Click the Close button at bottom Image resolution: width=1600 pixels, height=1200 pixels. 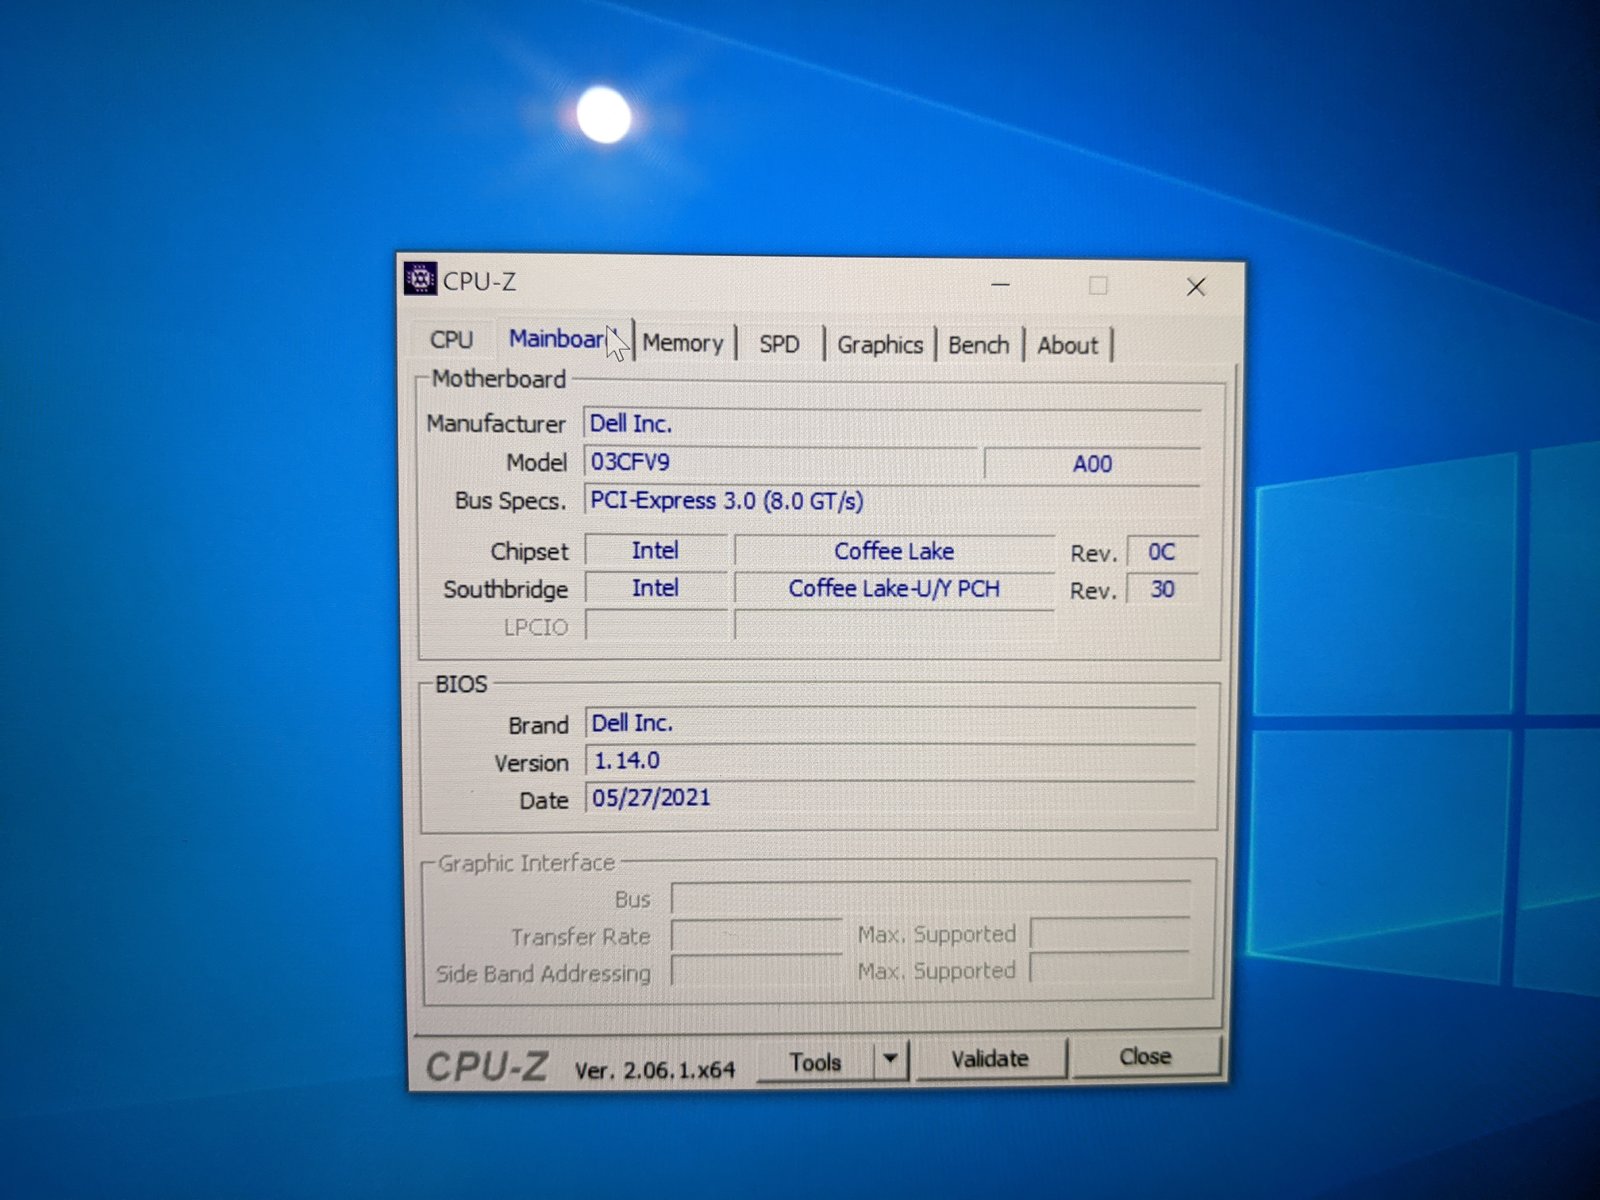point(1145,1057)
